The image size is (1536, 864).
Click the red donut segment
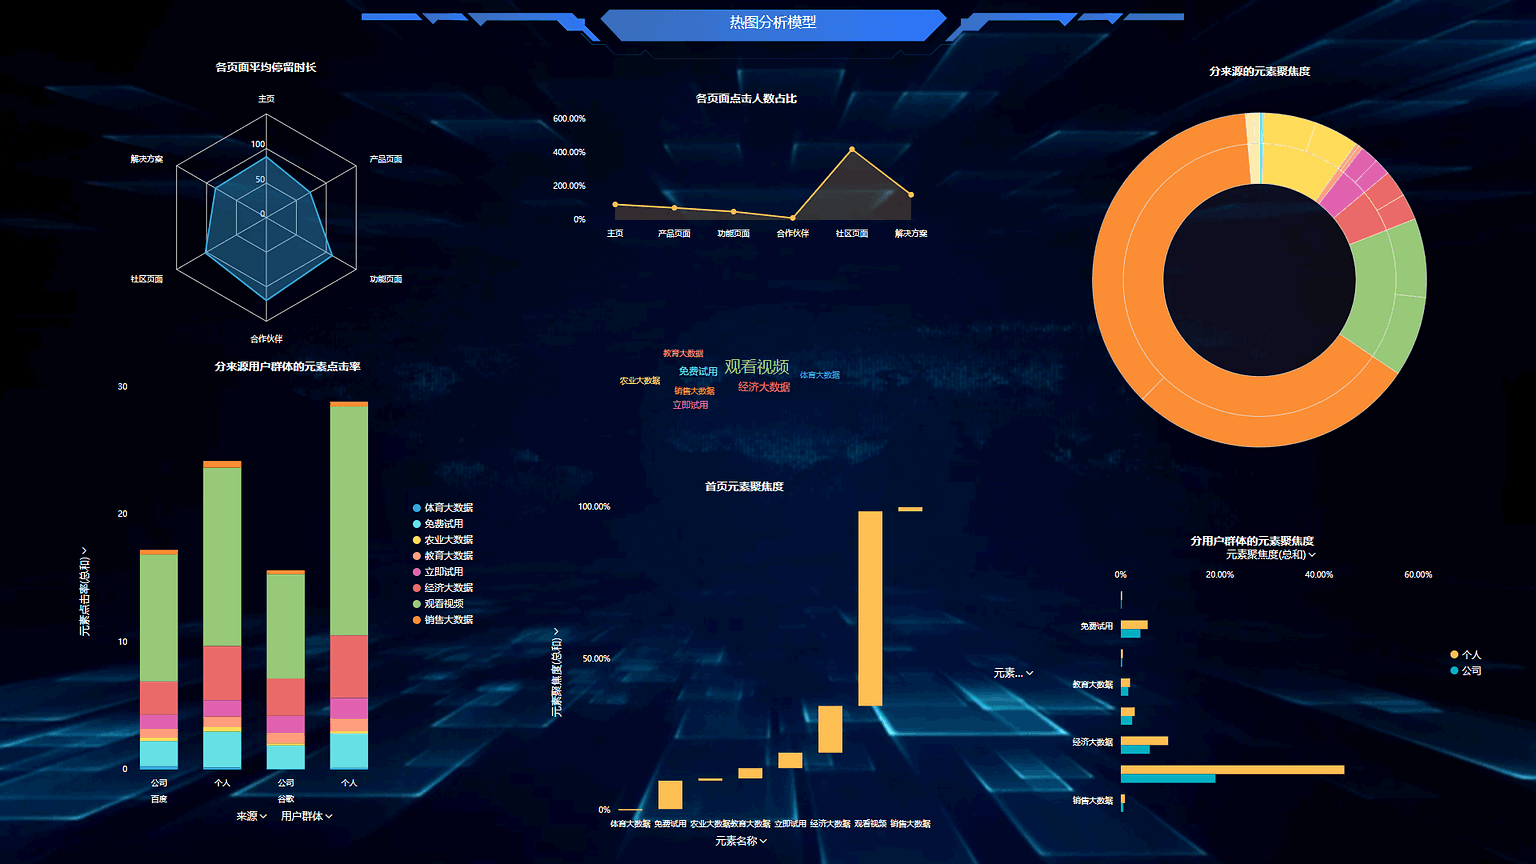[1380, 212]
